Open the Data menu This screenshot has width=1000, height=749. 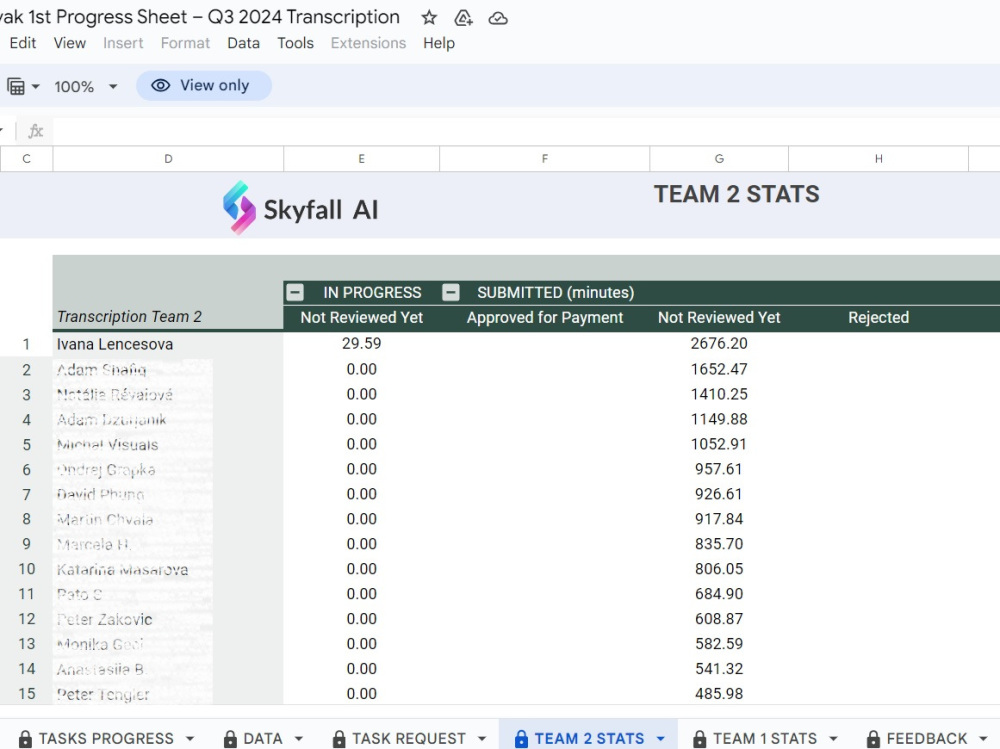[244, 43]
